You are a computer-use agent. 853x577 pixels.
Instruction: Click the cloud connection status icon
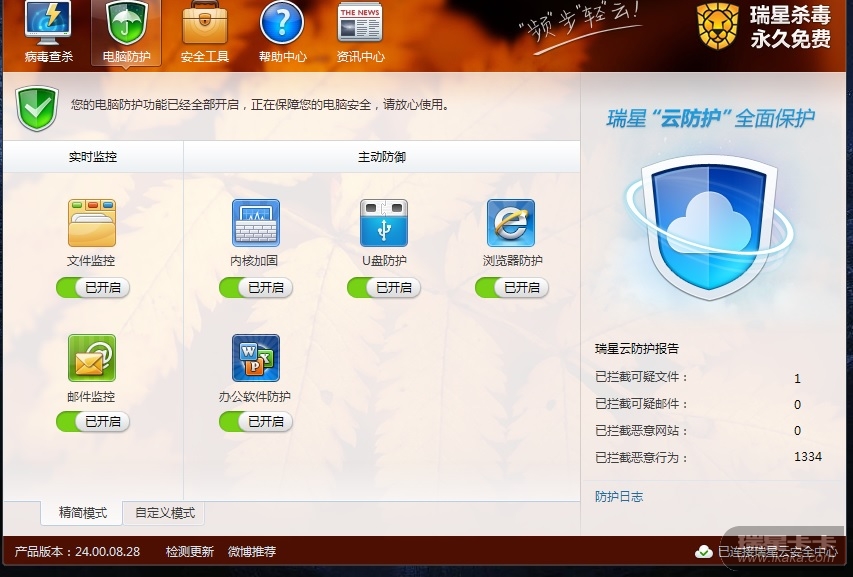click(x=703, y=552)
